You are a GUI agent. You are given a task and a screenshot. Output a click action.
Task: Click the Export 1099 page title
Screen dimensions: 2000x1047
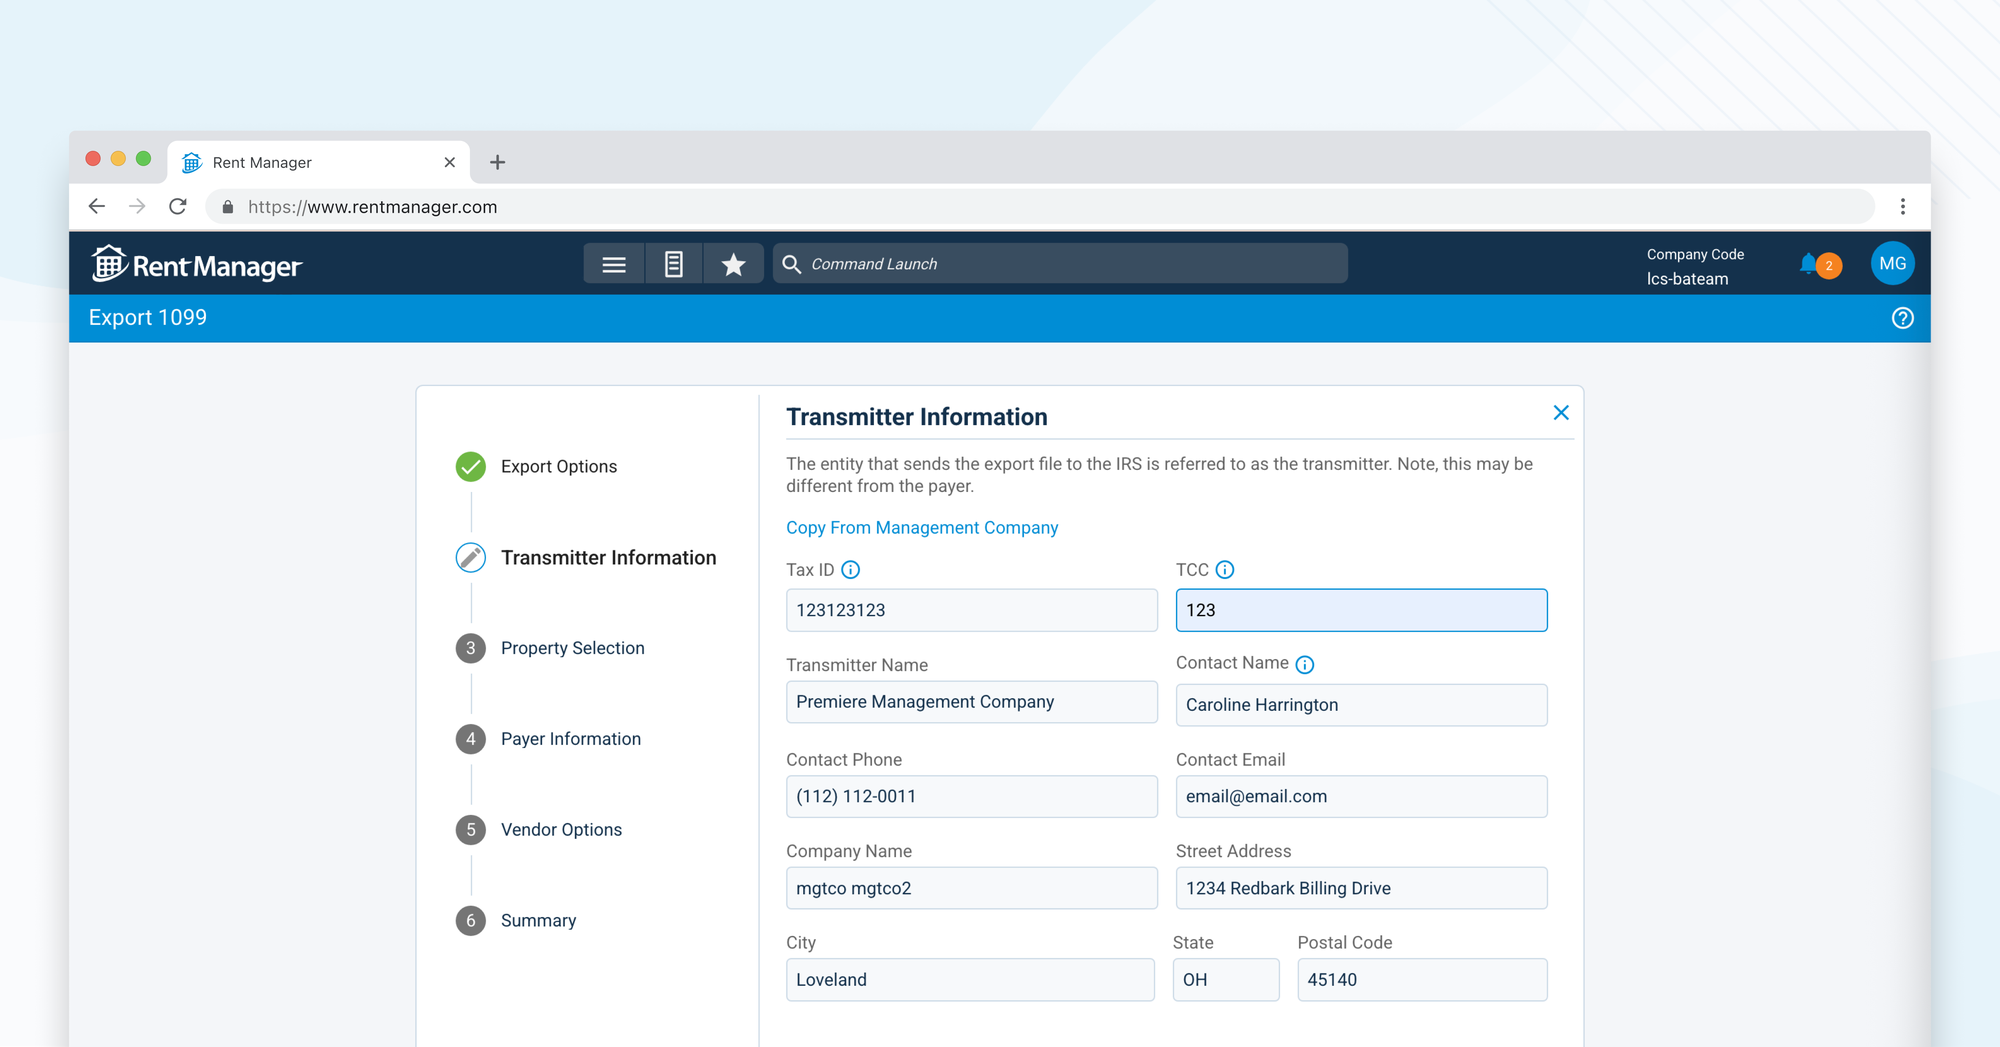click(x=148, y=318)
